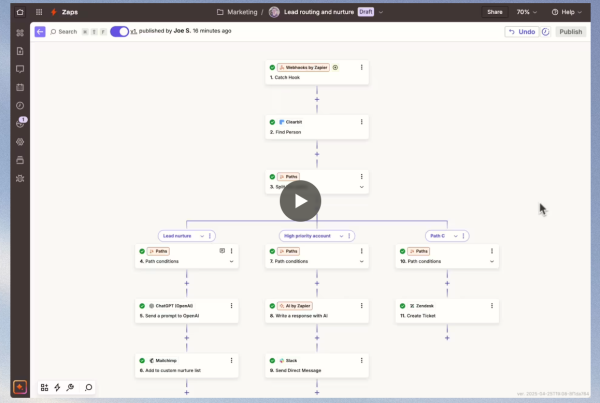This screenshot has height=403, width=600.
Task: Open the debug bug icon in sidebar
Action: [x=20, y=178]
